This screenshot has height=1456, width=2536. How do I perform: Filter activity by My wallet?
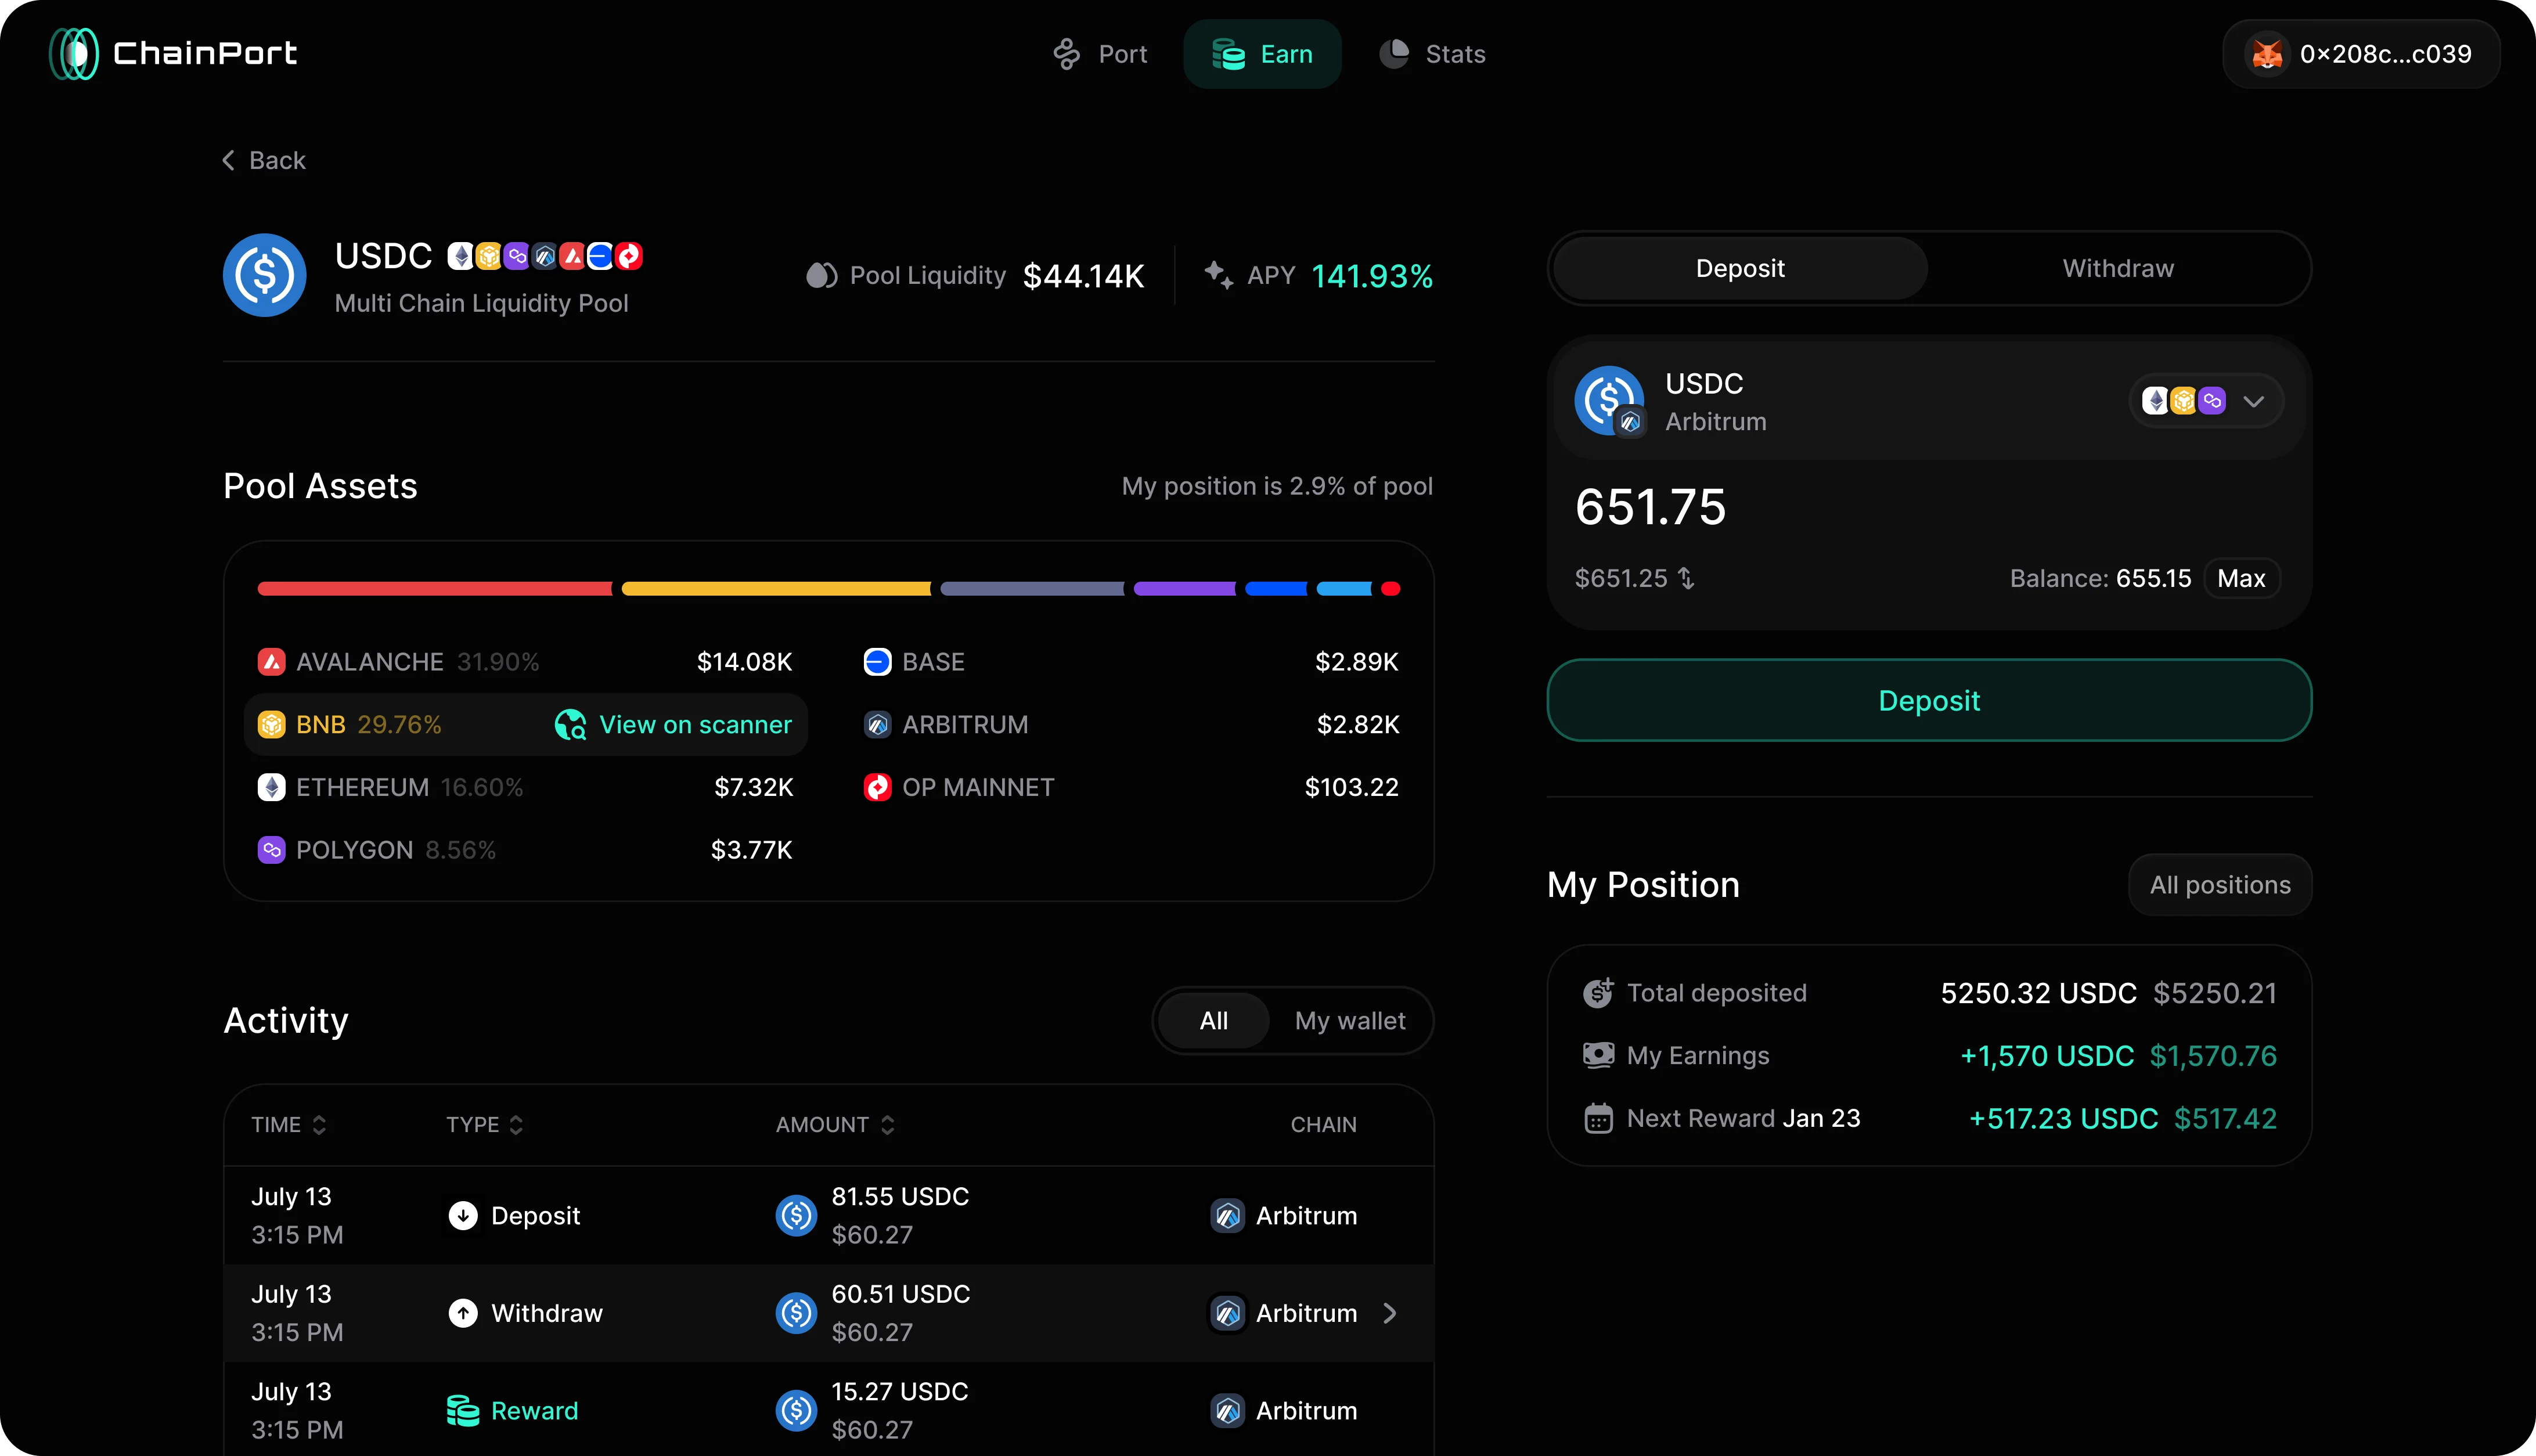[x=1349, y=1021]
